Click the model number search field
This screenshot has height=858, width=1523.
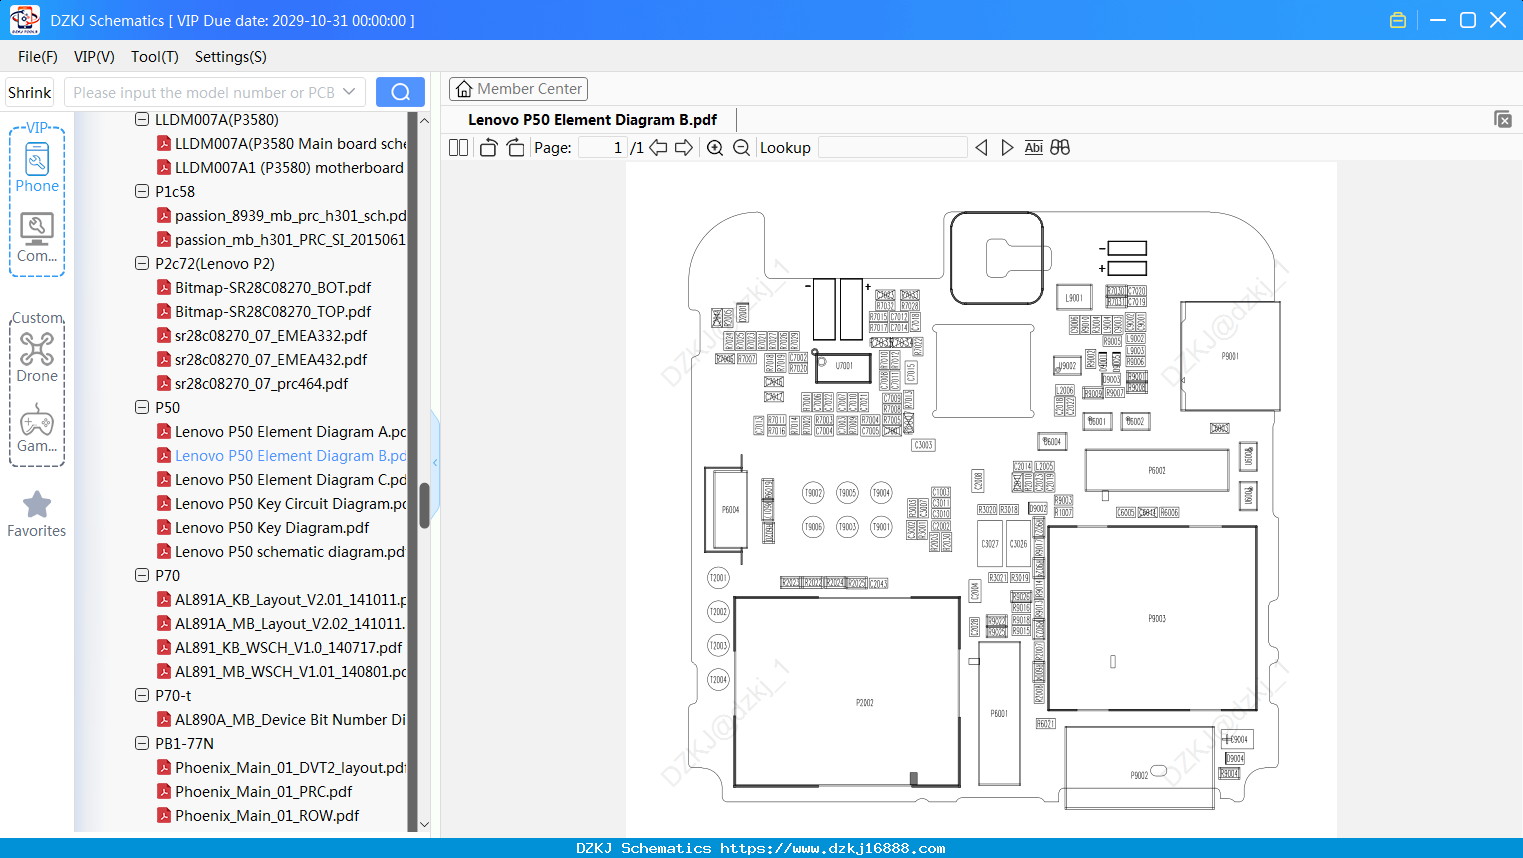pos(204,92)
